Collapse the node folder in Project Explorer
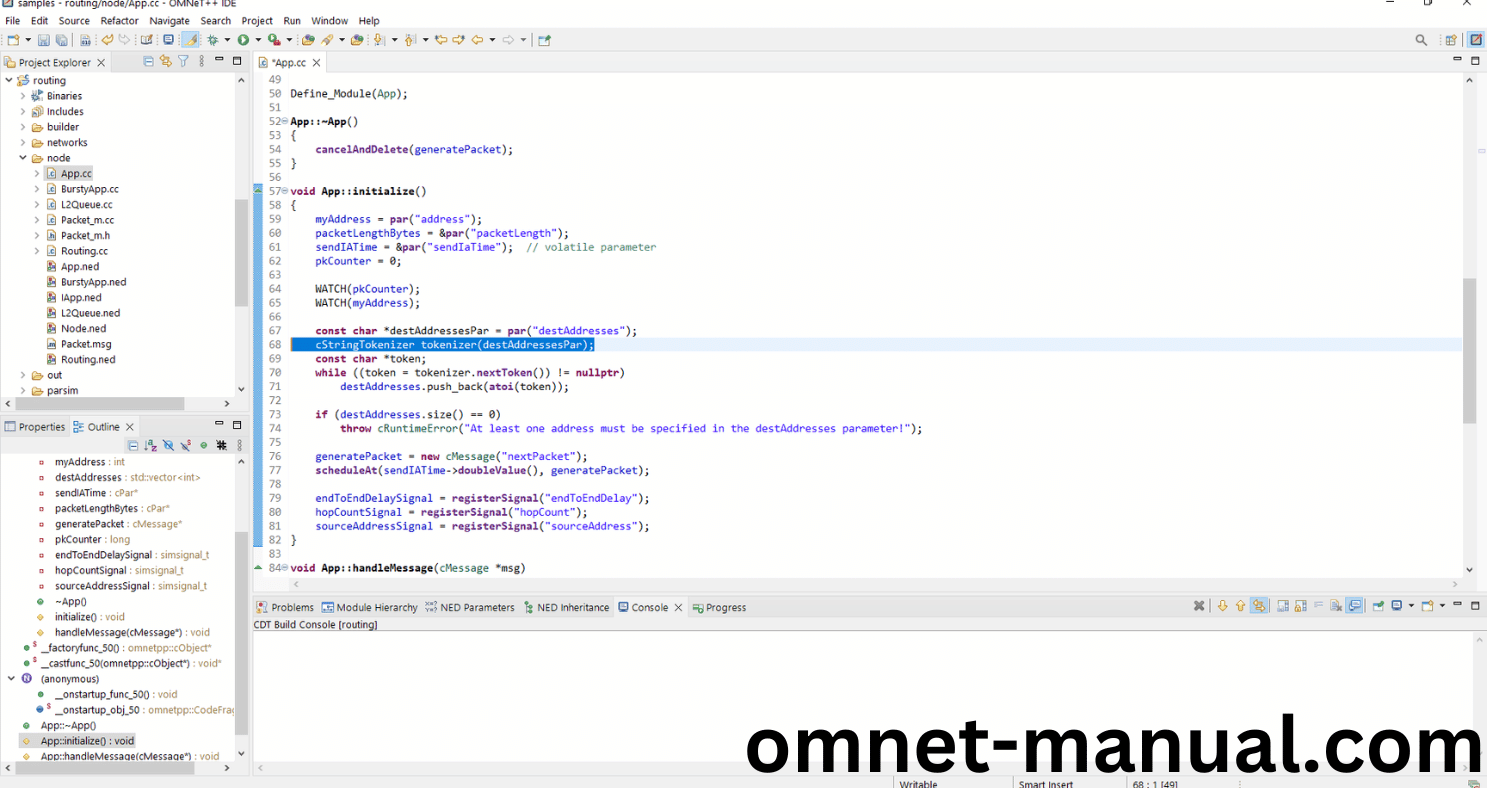This screenshot has width=1487, height=788. point(24,157)
